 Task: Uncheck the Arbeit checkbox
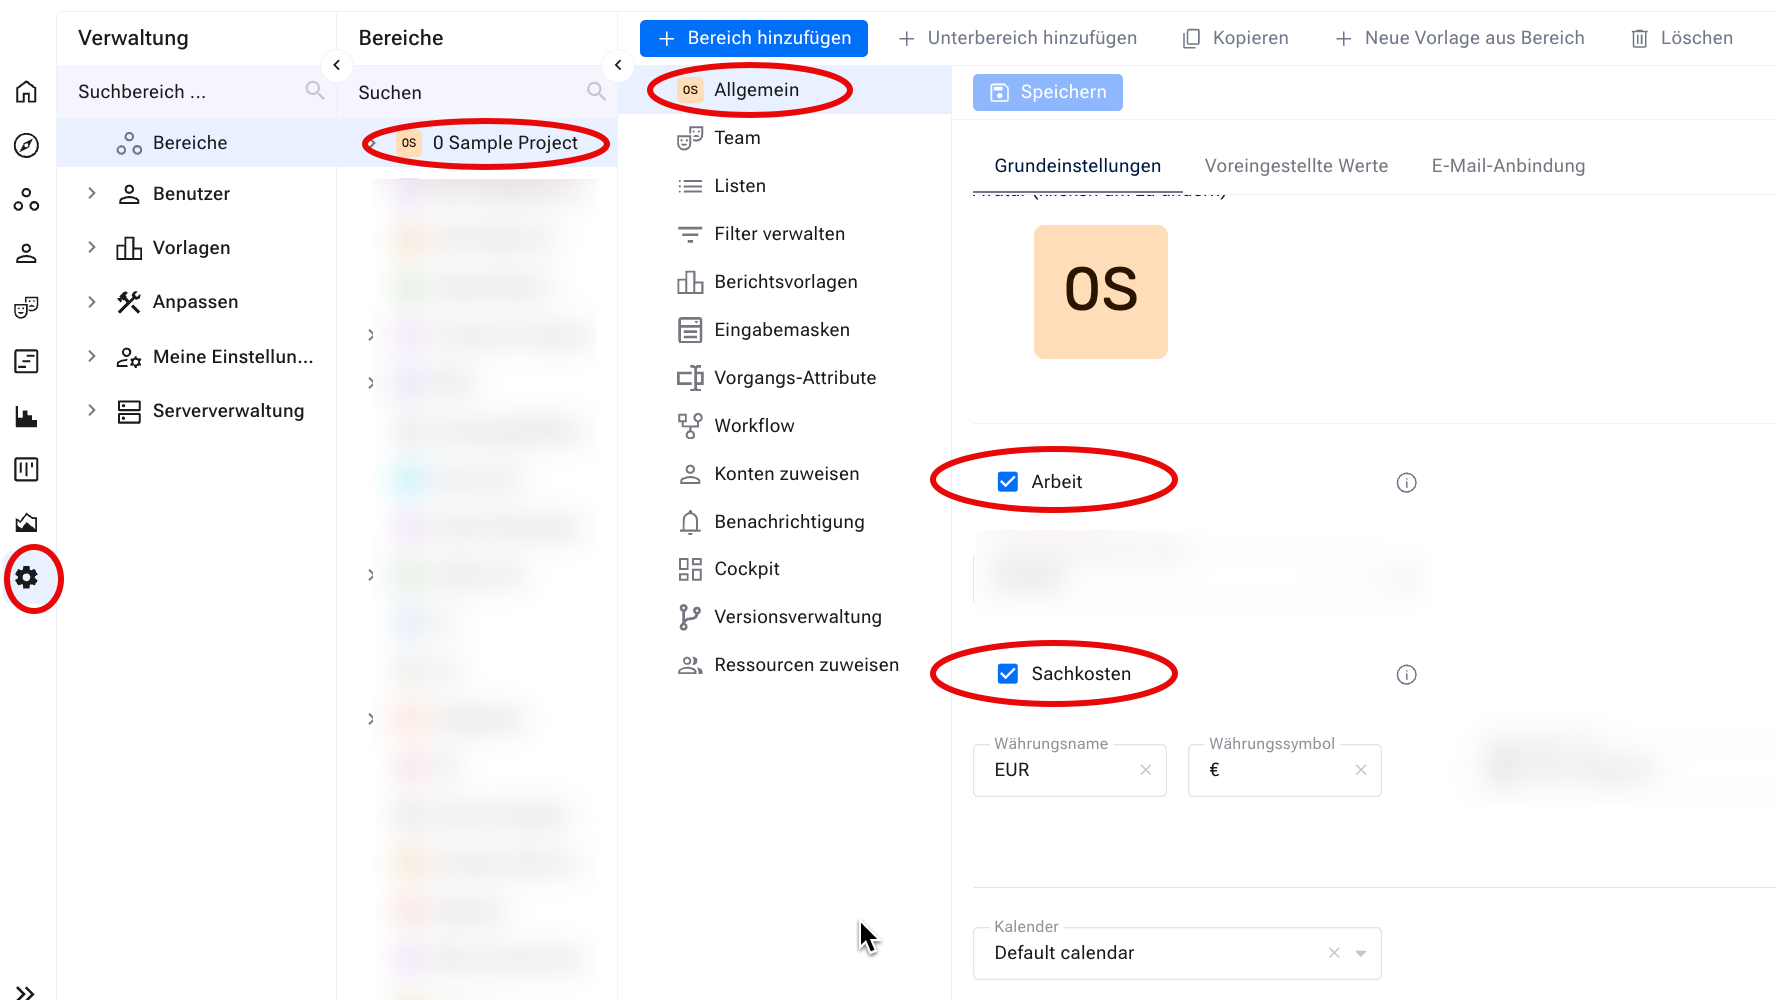click(1008, 482)
